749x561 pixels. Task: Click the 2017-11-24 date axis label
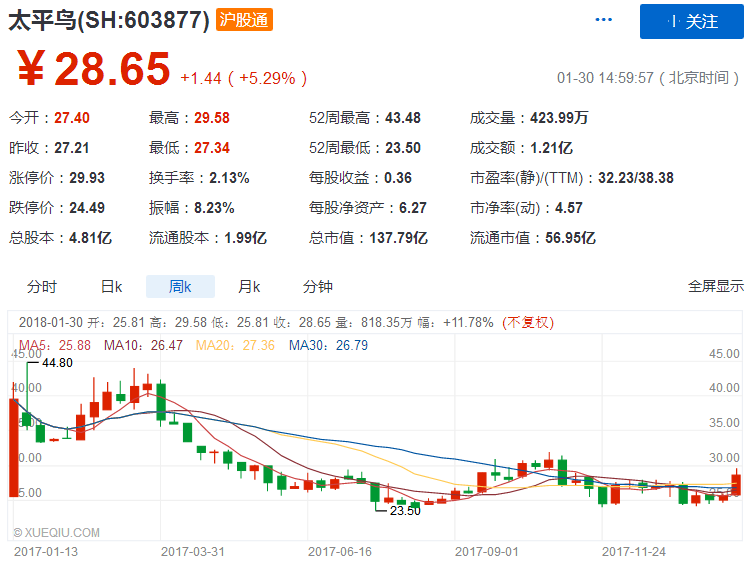pyautogui.click(x=633, y=551)
